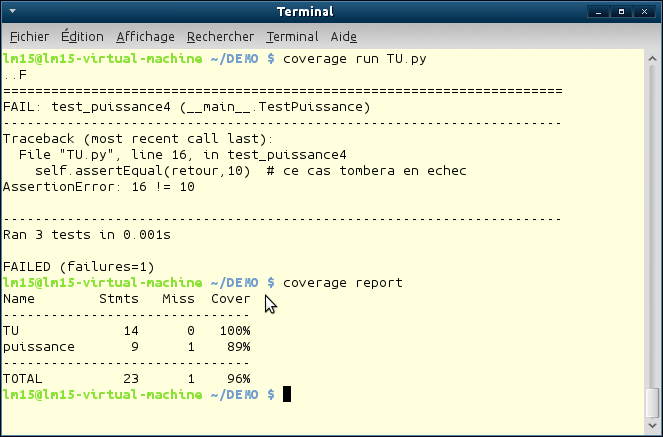Open the Terminal menu in menu bar
This screenshot has width=663, height=437.
click(292, 36)
